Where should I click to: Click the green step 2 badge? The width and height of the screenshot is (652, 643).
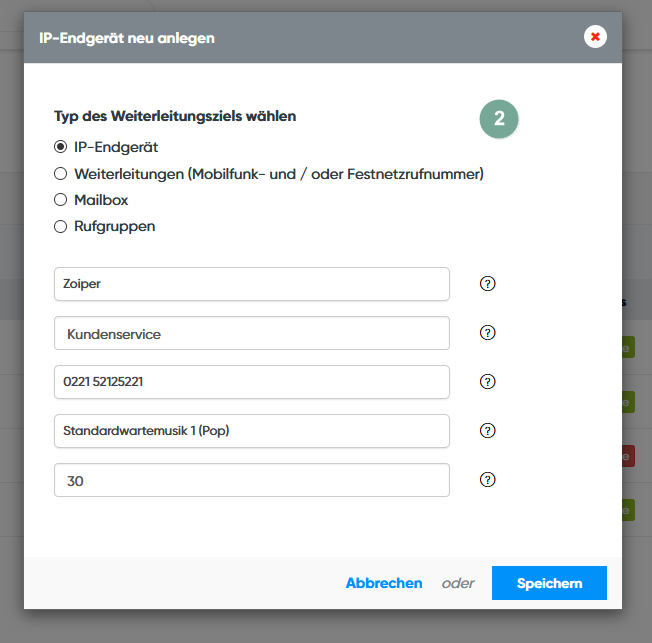pos(499,118)
